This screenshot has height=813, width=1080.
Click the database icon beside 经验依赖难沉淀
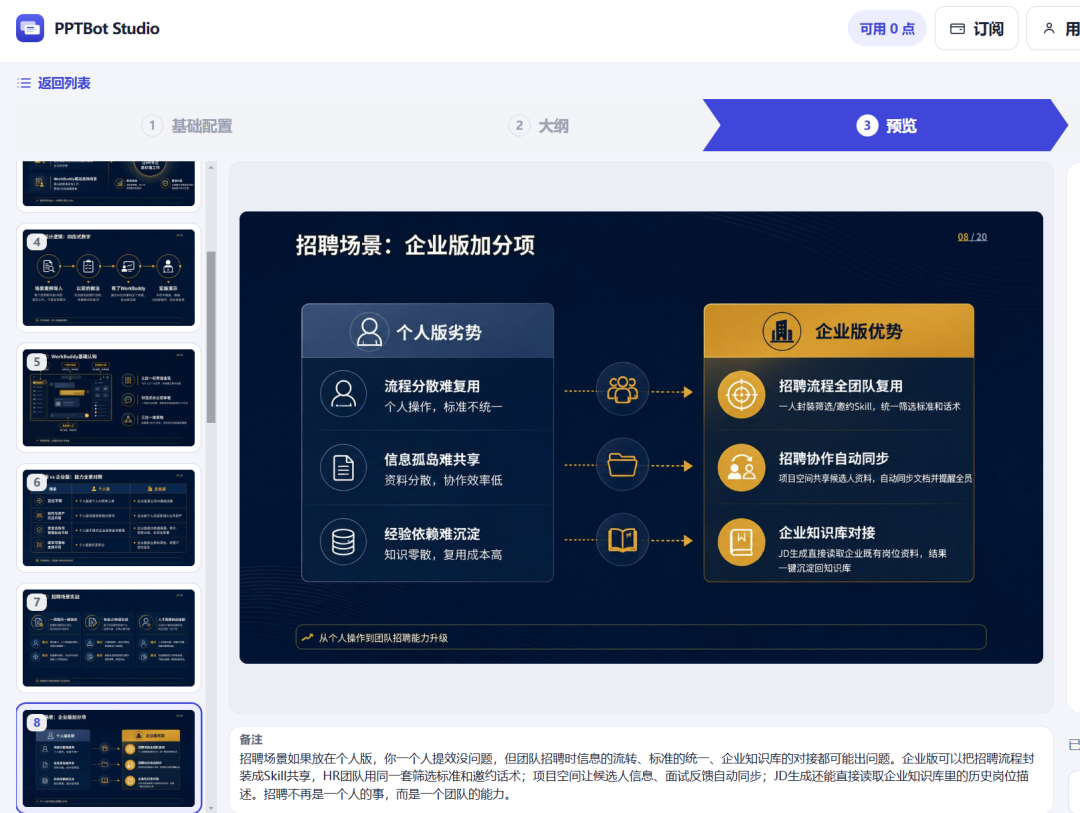pyautogui.click(x=343, y=542)
